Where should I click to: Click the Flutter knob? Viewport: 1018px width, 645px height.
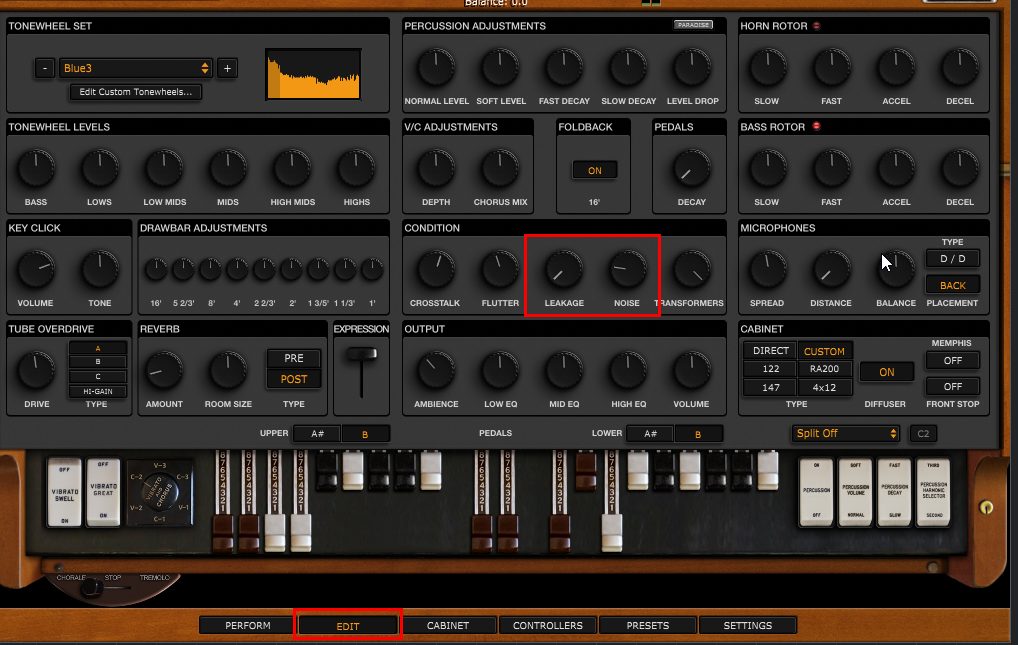click(500, 270)
